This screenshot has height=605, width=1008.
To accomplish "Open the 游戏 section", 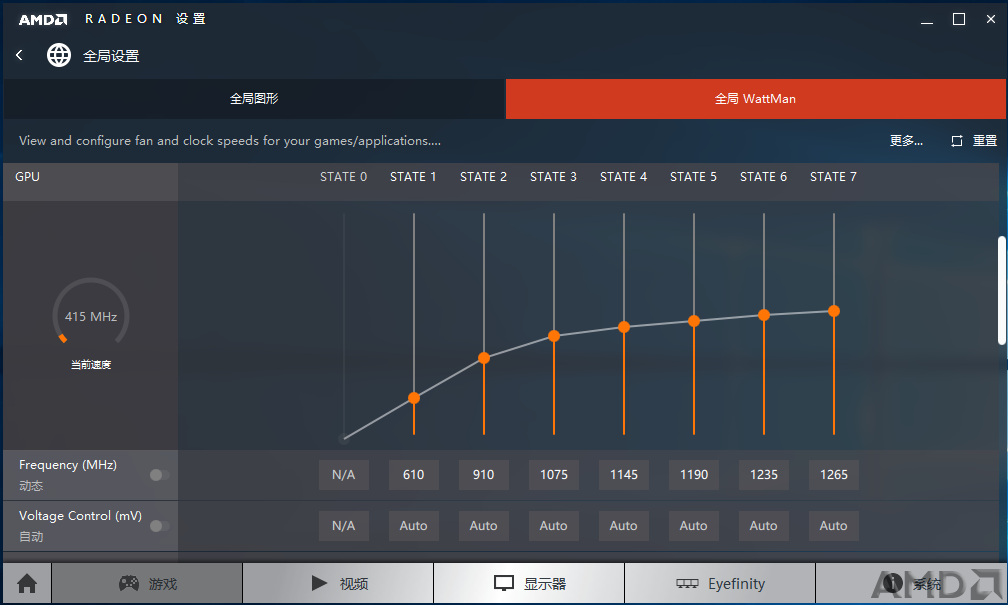I will [x=147, y=583].
